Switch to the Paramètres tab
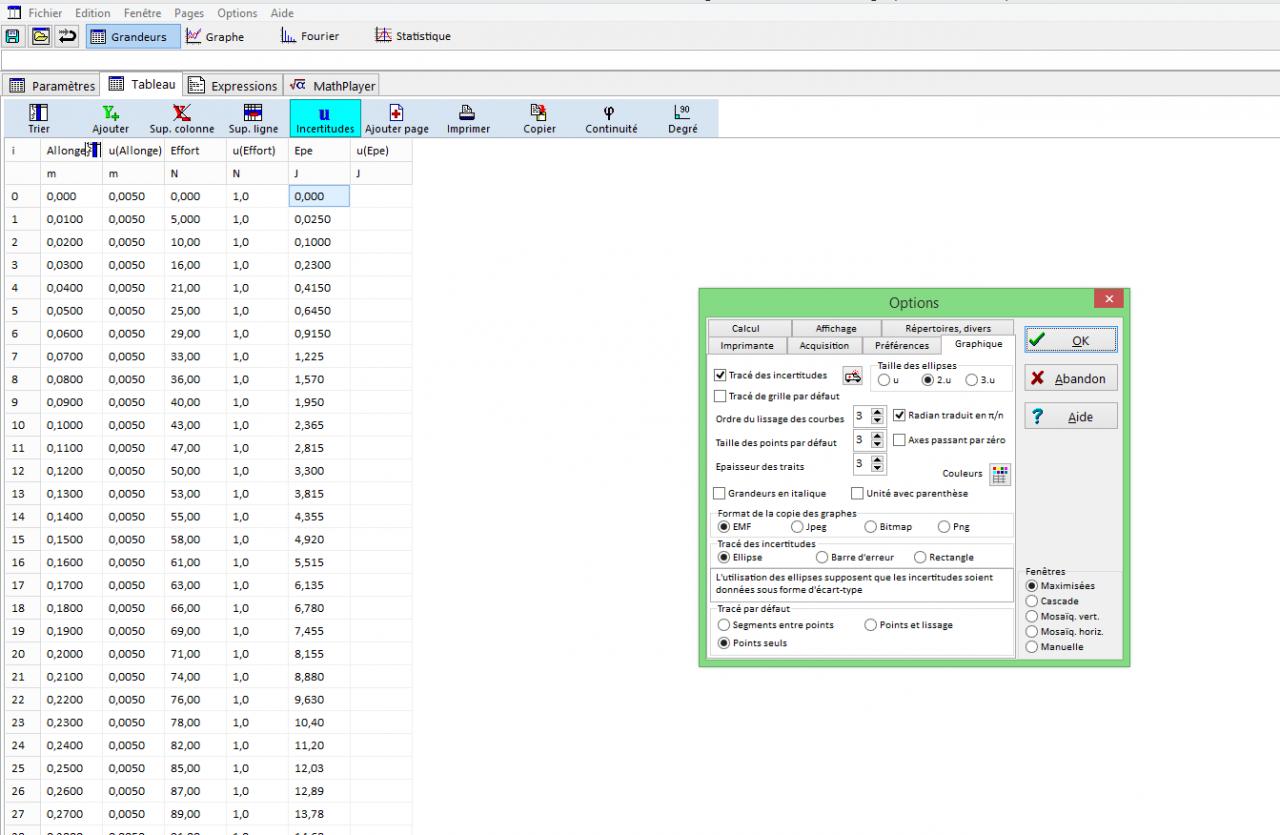Screen dimensions: 1280x835 (x=52, y=86)
